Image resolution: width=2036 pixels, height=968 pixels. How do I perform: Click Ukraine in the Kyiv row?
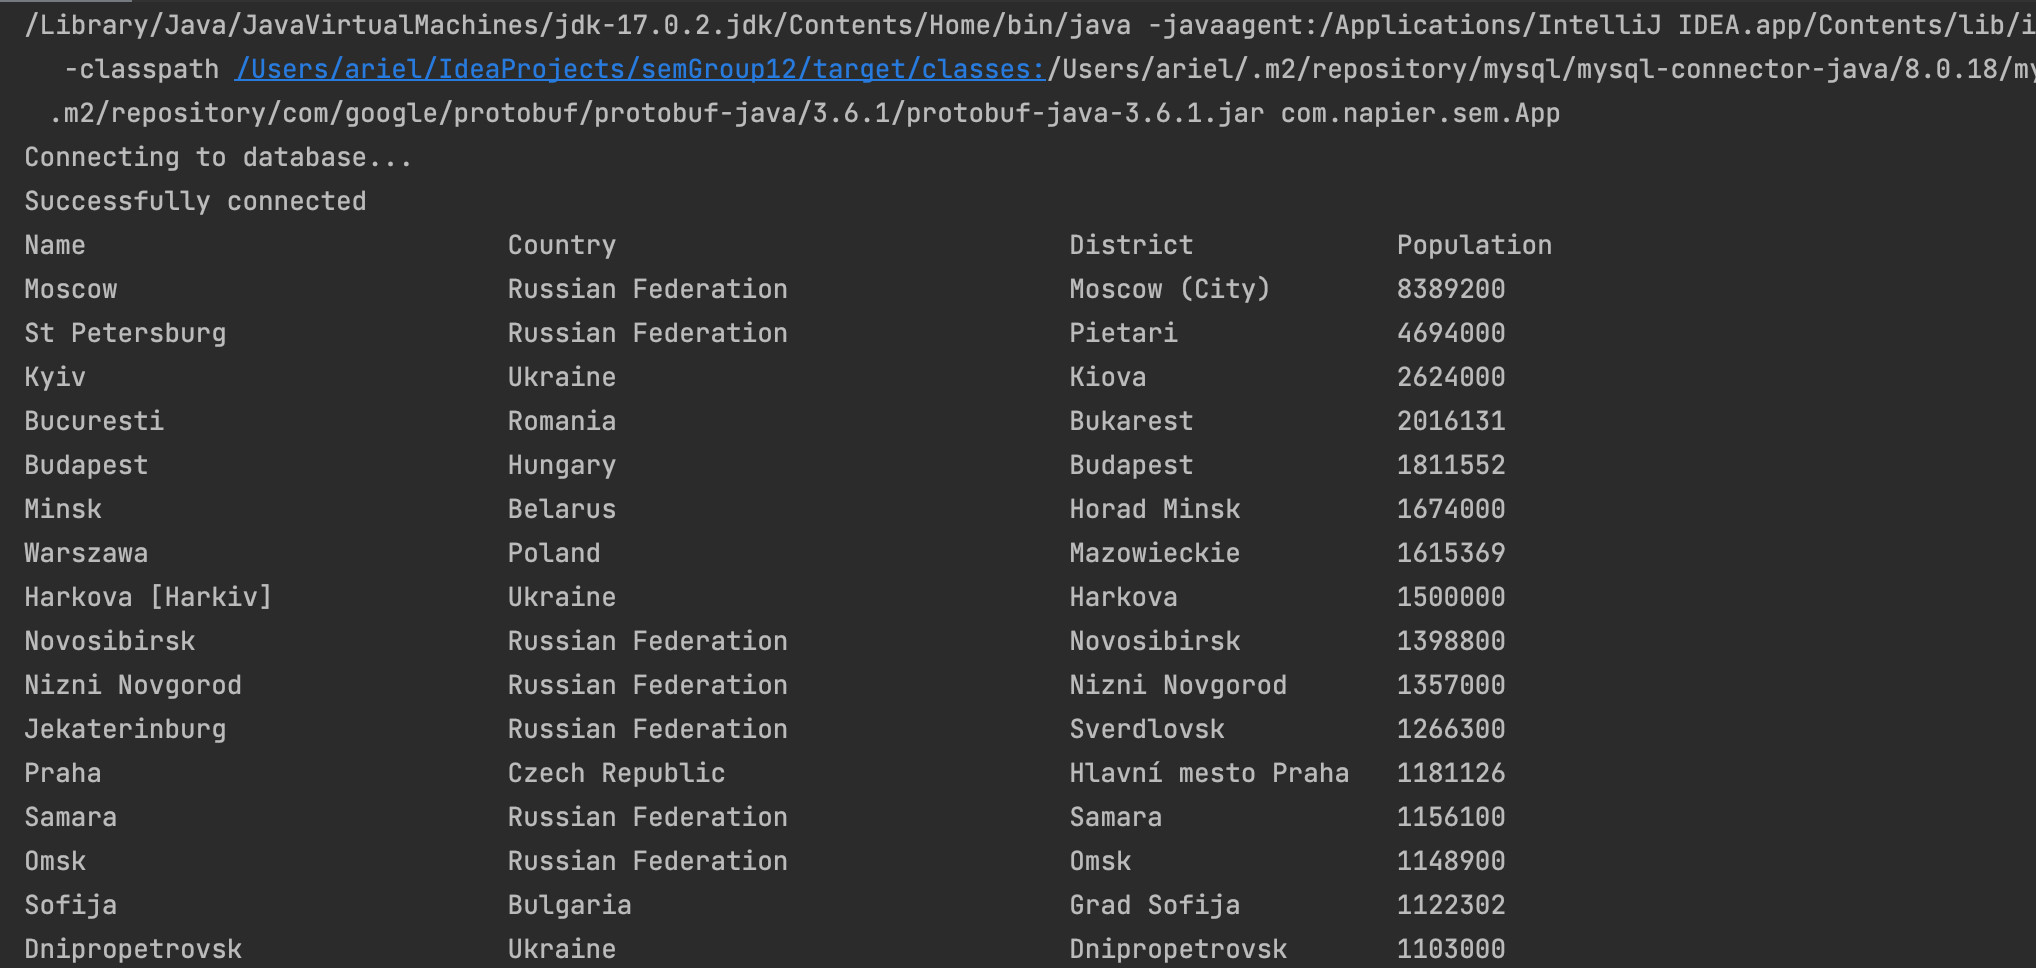(562, 377)
